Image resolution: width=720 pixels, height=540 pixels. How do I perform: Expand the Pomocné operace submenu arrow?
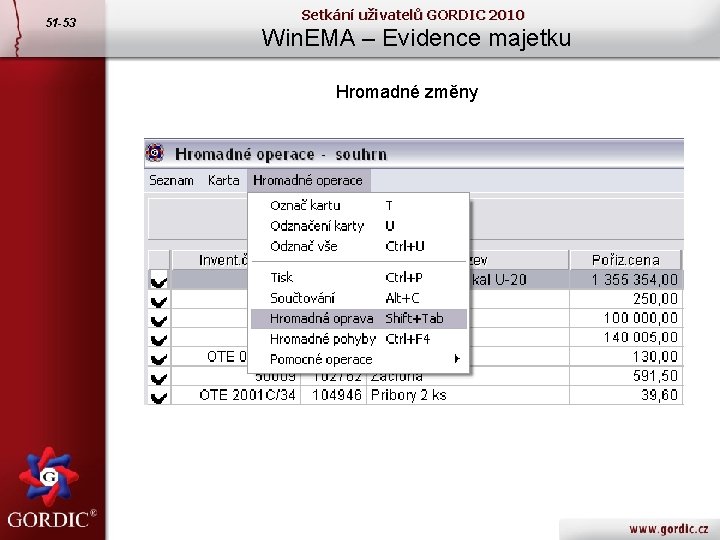point(456,359)
